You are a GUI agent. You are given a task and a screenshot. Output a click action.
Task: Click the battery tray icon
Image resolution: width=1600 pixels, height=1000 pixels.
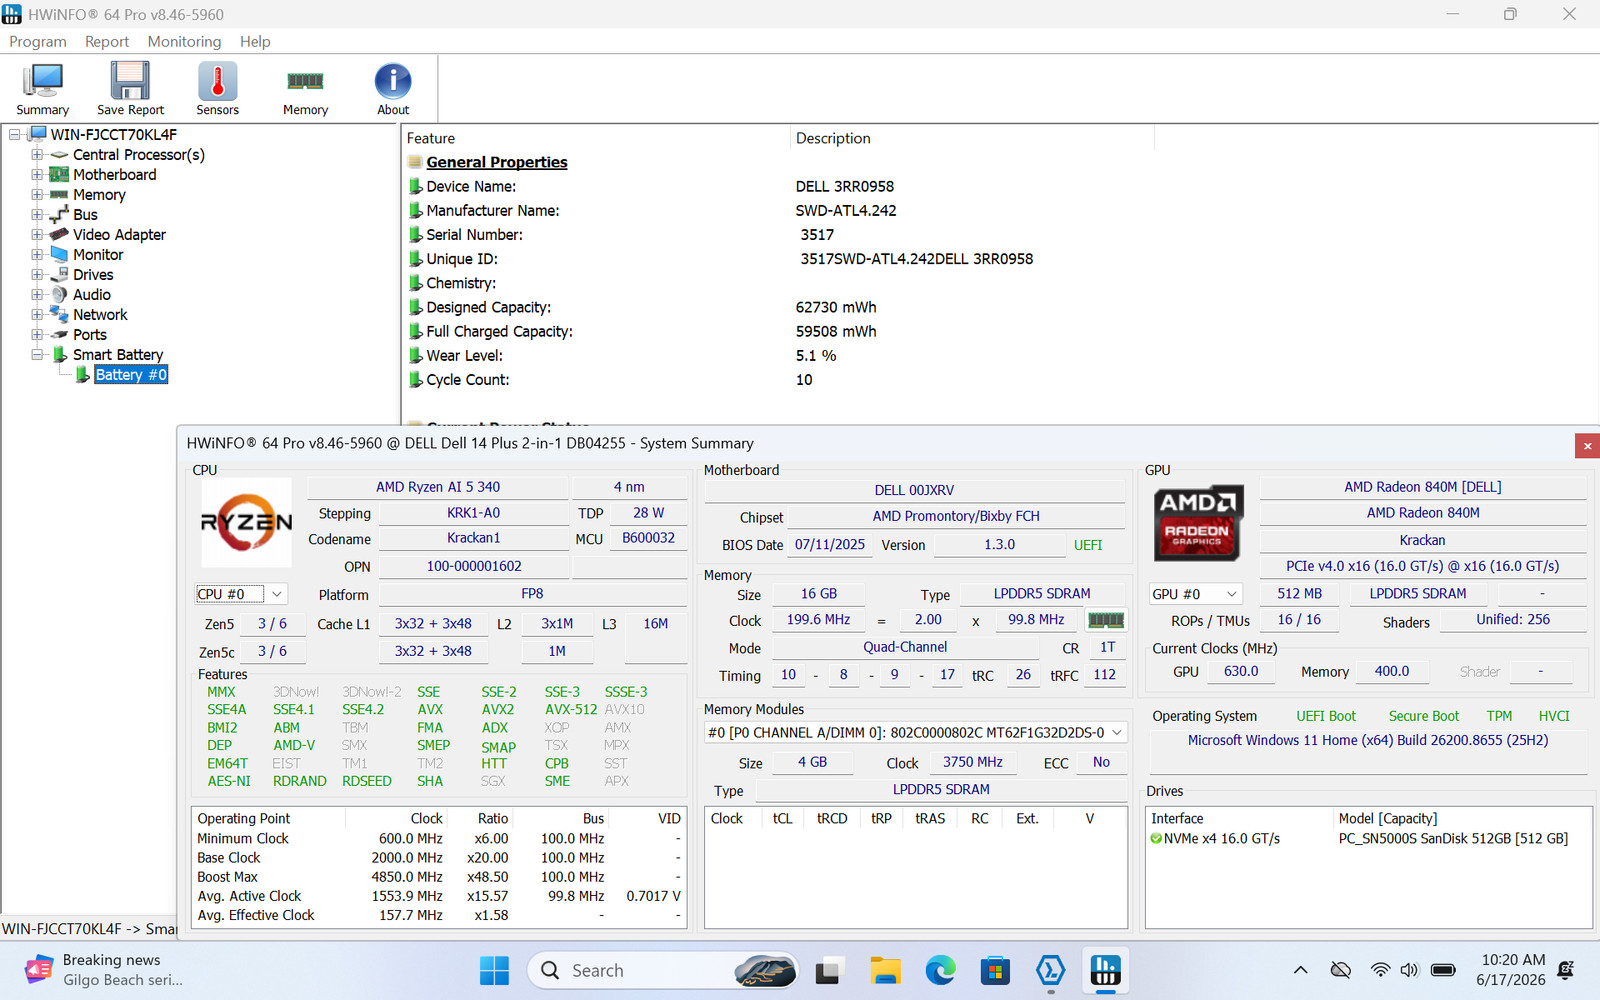coord(1442,970)
